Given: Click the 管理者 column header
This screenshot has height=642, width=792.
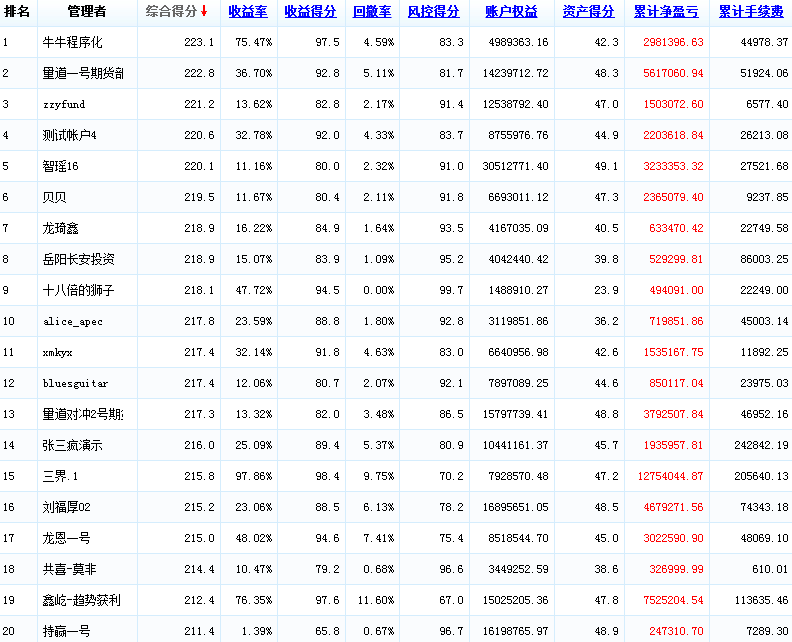Looking at the screenshot, I should click(87, 12).
